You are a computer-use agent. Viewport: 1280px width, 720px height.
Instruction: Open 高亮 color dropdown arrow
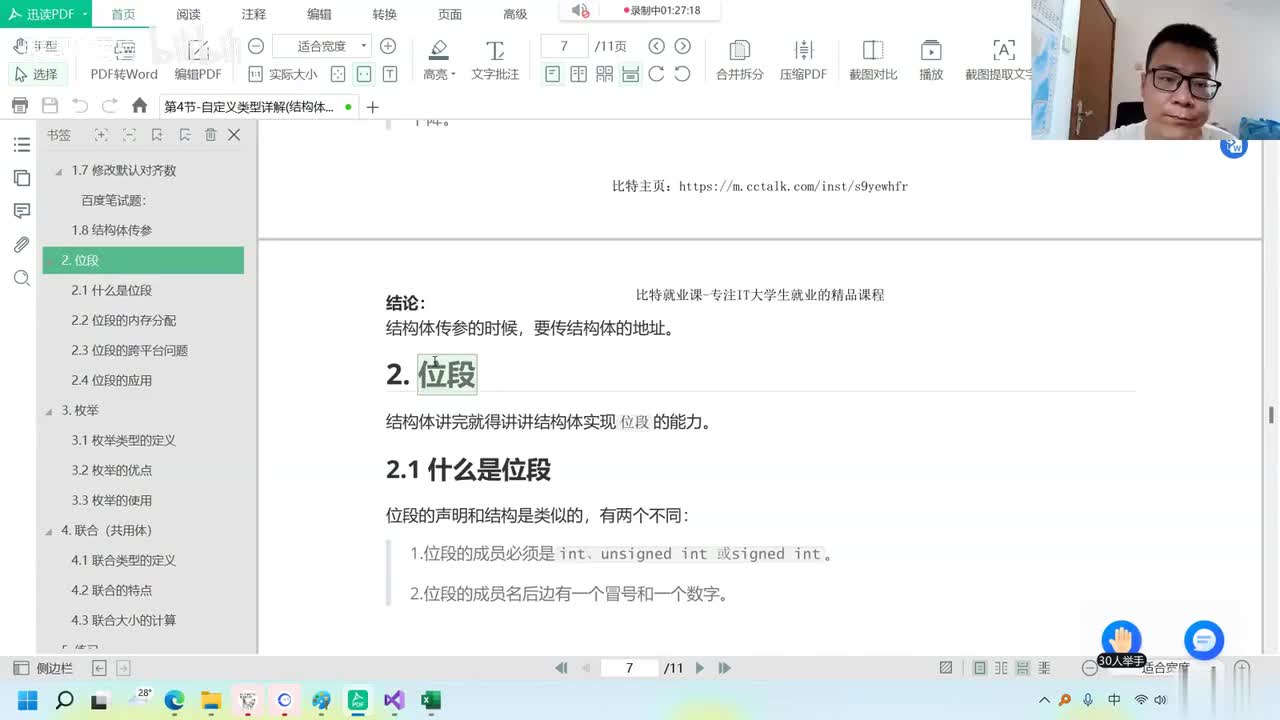(453, 75)
